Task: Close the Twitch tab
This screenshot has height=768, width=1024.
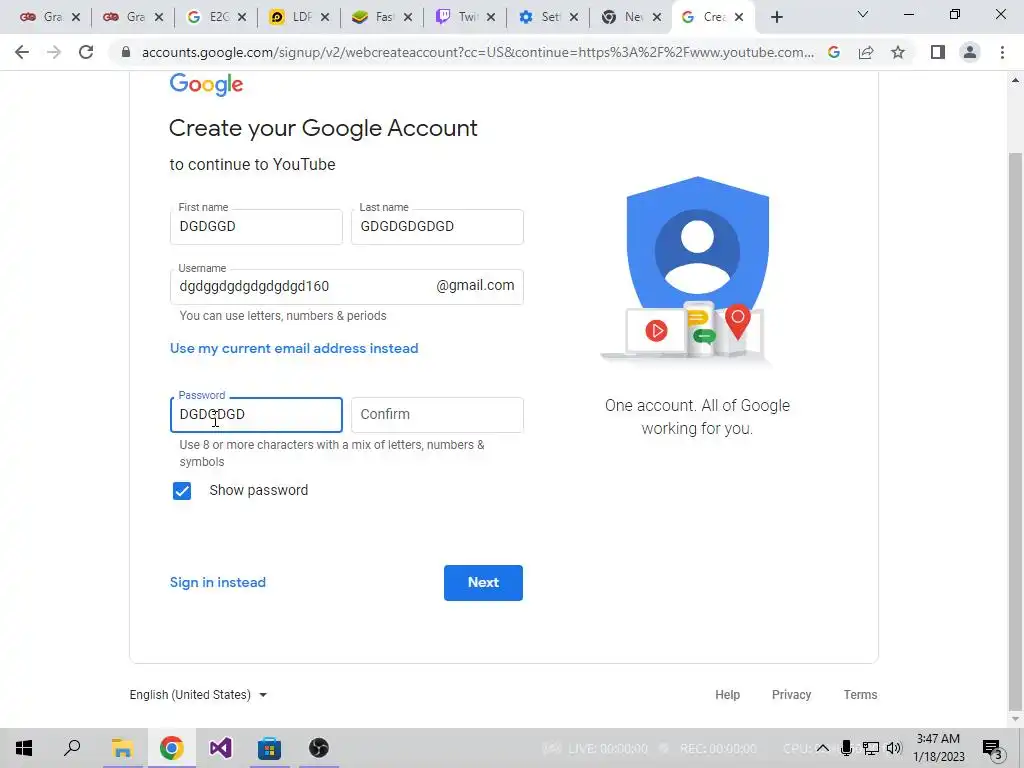Action: [491, 18]
